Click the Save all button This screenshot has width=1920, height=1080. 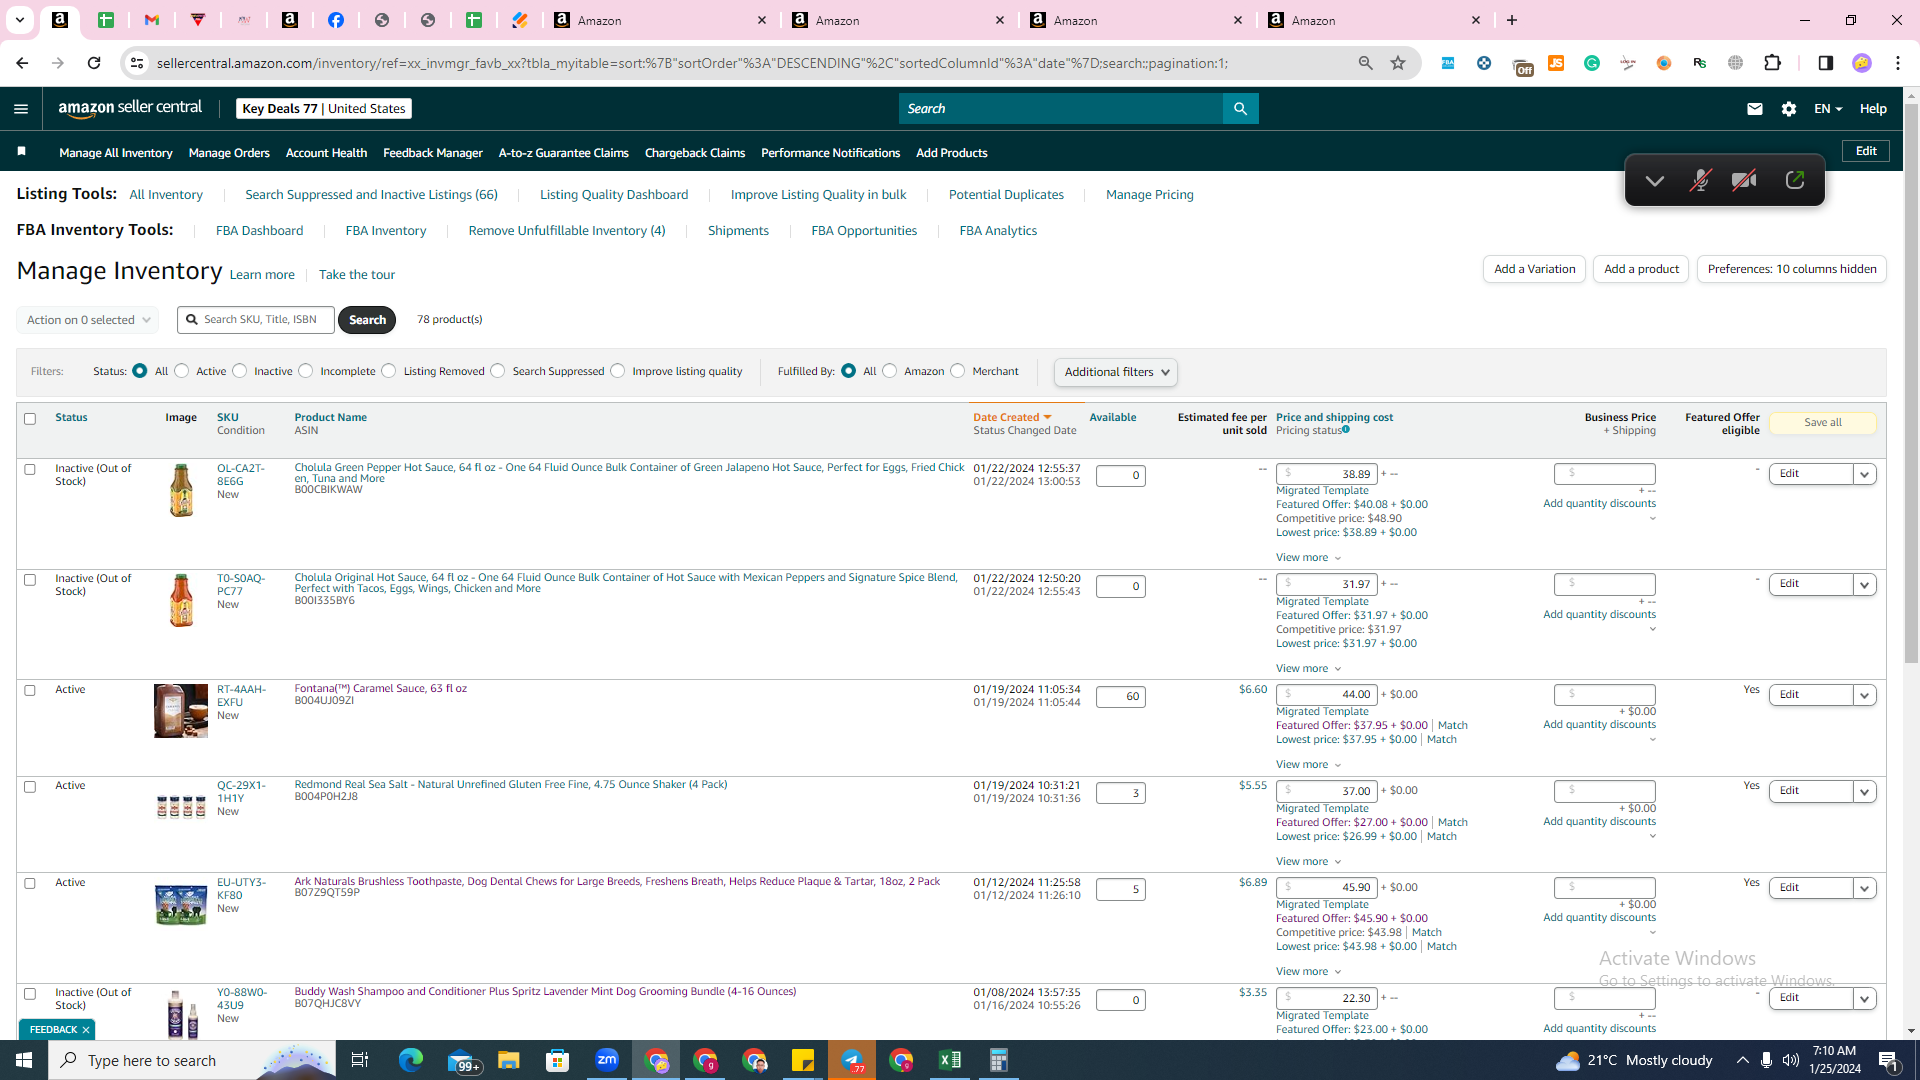[x=1823, y=423]
